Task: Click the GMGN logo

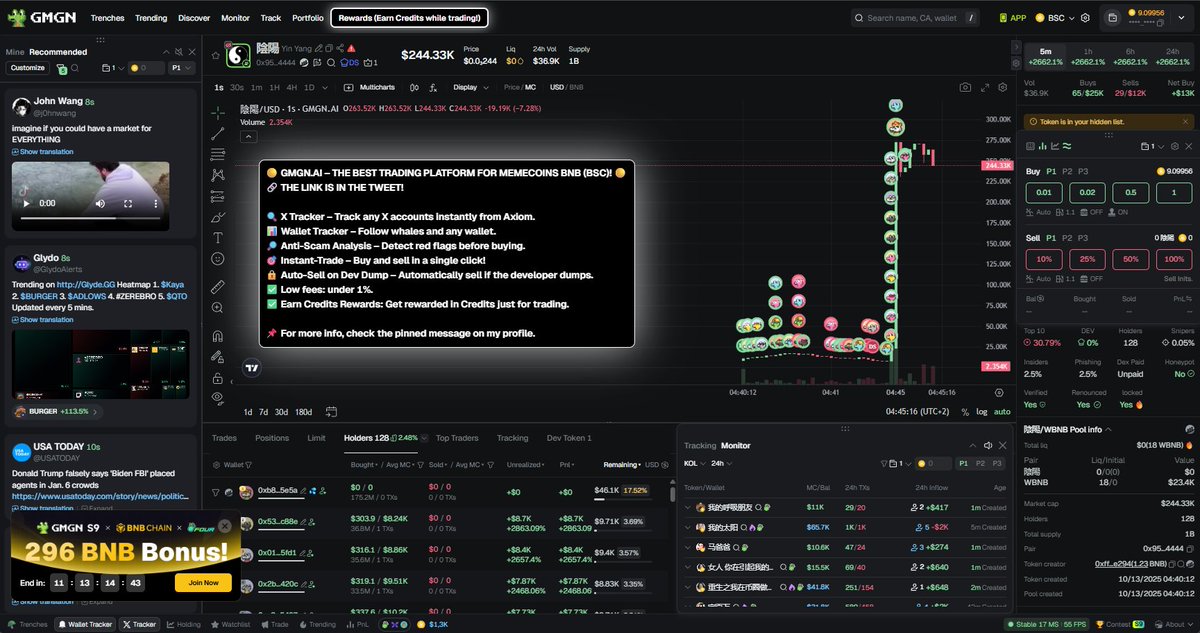Action: (x=43, y=17)
